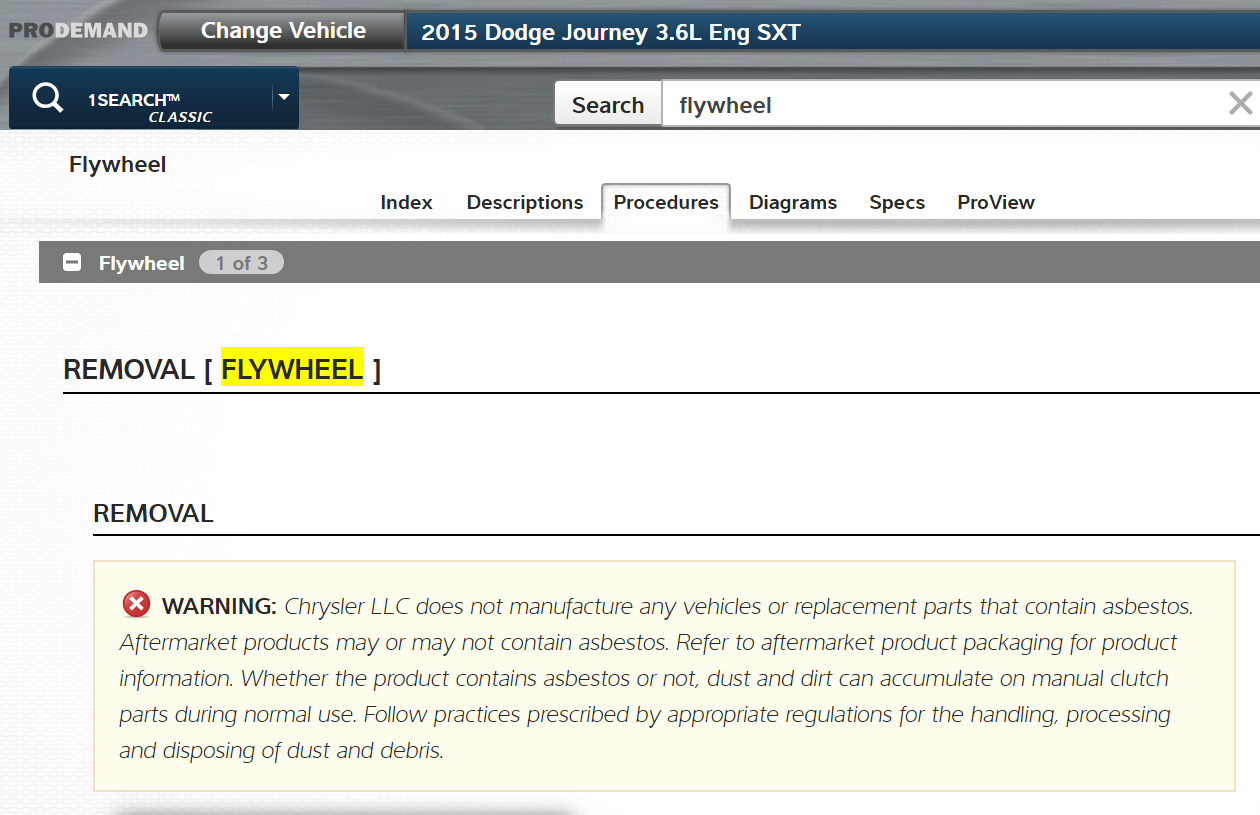
Task: Open the ProView tab
Action: (x=996, y=202)
